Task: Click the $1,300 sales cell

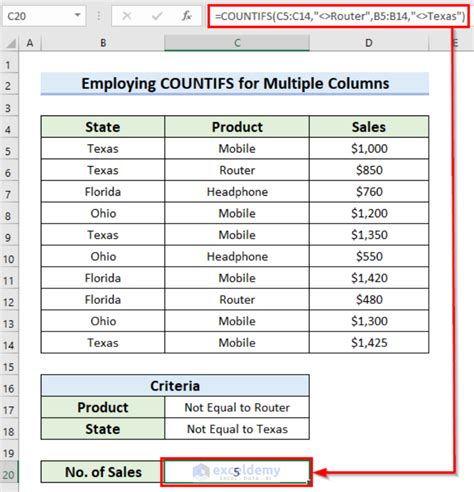Action: point(369,321)
